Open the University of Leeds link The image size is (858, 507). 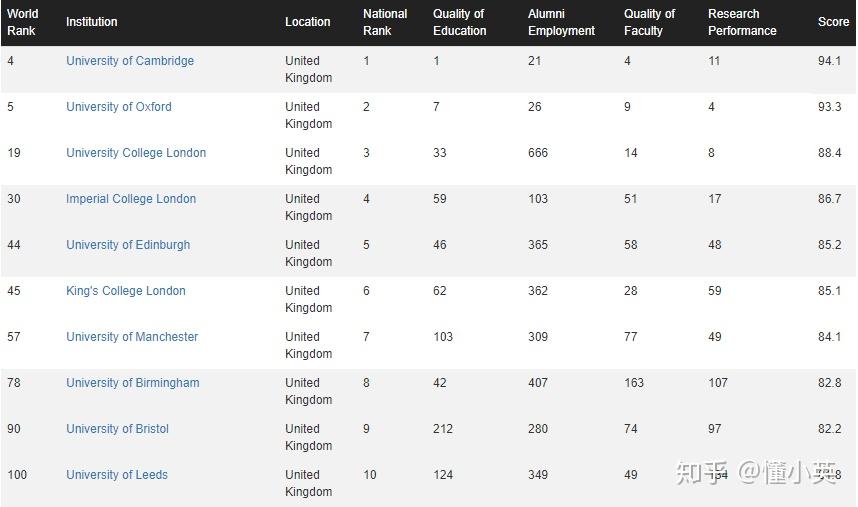(117, 475)
